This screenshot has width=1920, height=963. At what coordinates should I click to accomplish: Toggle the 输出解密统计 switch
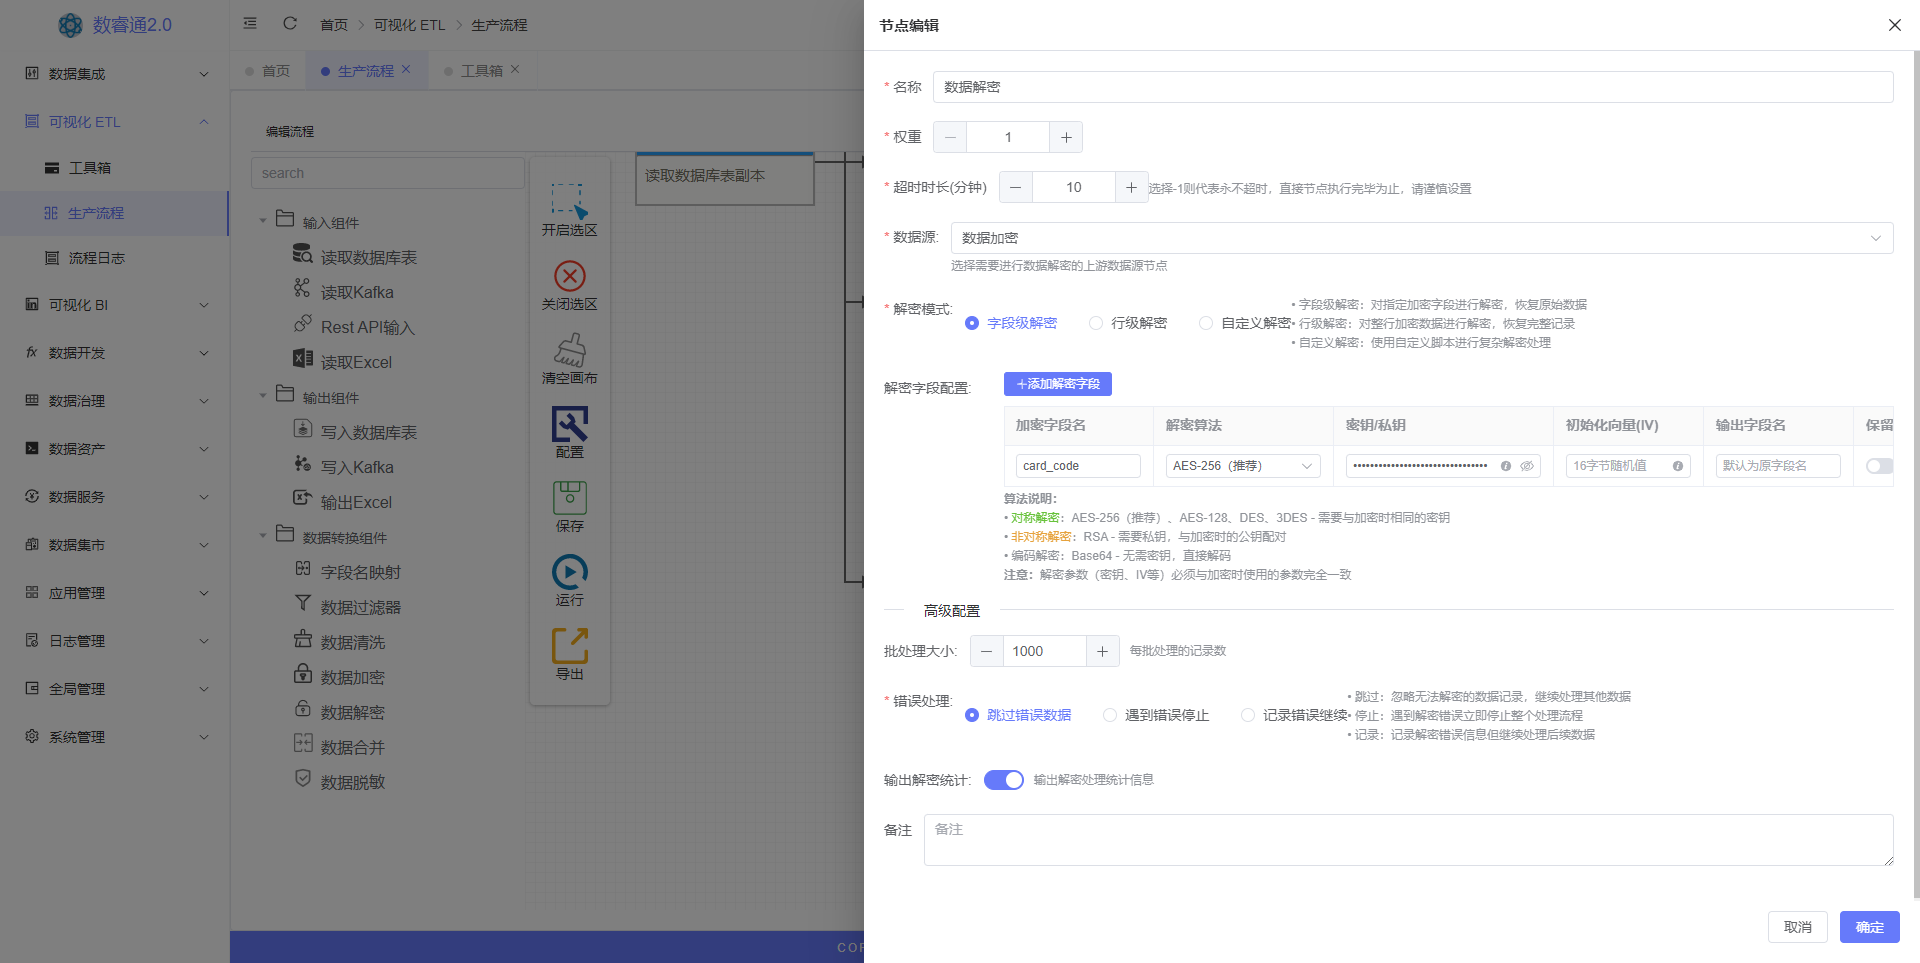pyautogui.click(x=1003, y=780)
